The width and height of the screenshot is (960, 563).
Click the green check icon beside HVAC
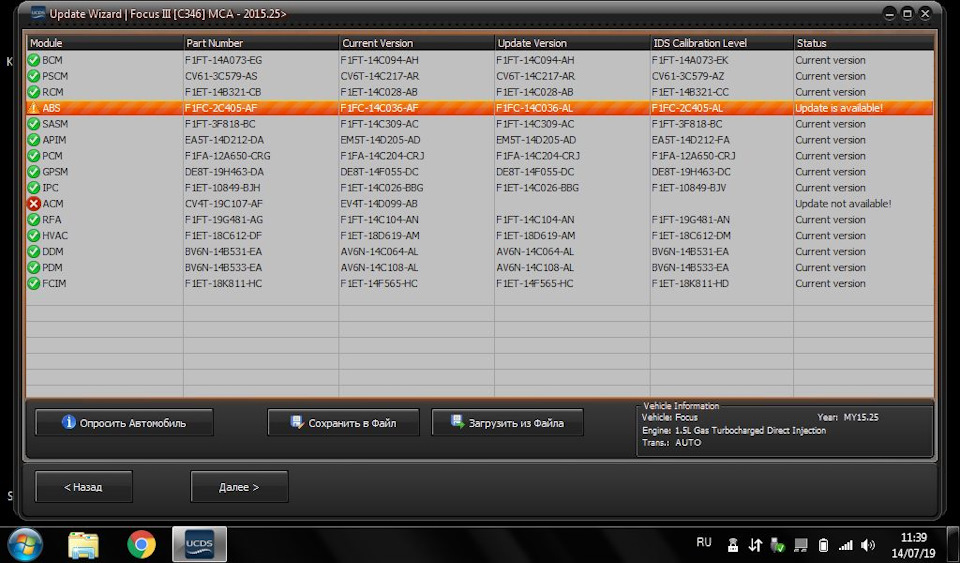34,235
